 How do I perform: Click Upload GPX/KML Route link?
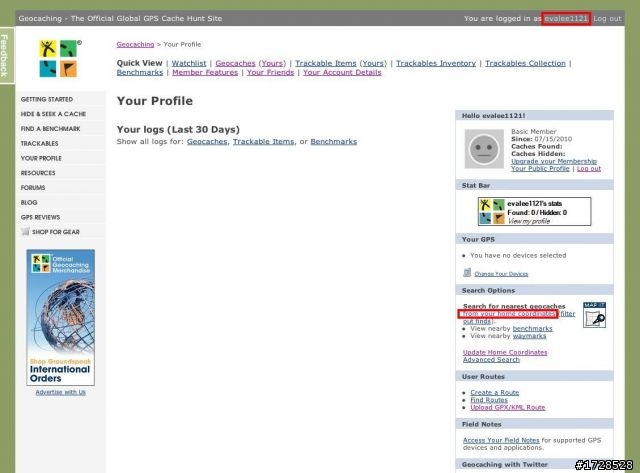508,407
